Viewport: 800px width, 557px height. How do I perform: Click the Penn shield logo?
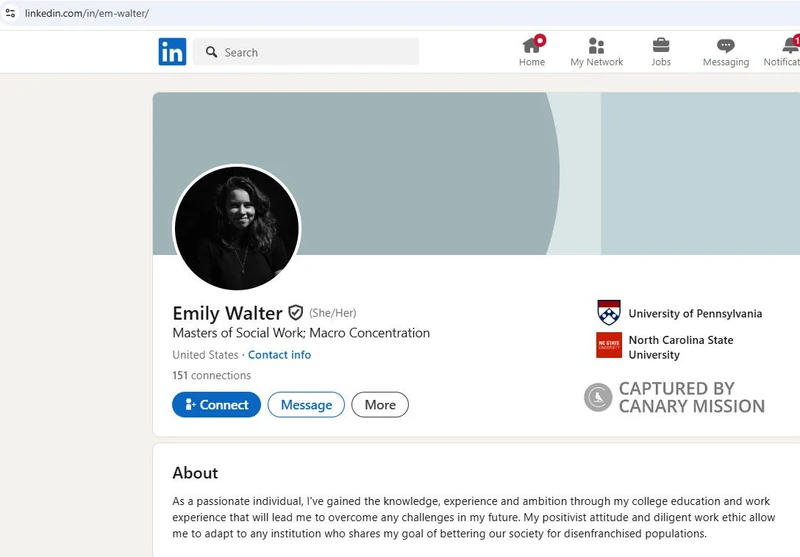pos(609,313)
